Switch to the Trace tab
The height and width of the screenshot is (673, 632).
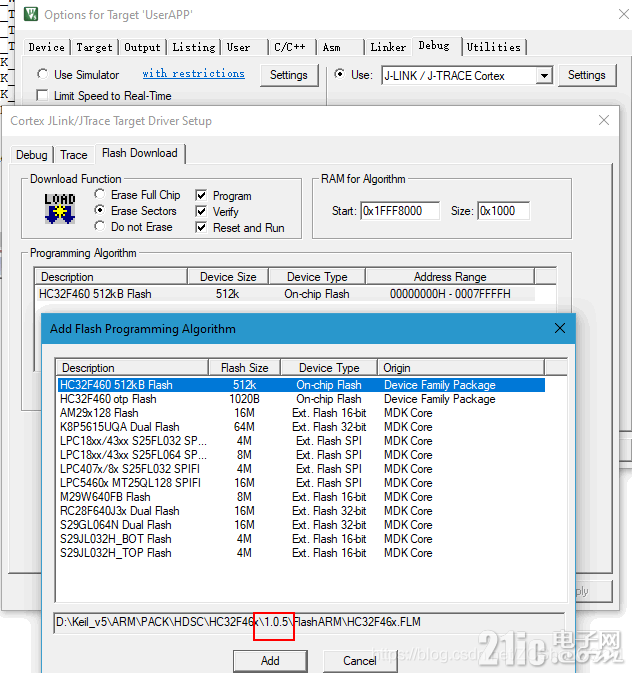pos(74,155)
